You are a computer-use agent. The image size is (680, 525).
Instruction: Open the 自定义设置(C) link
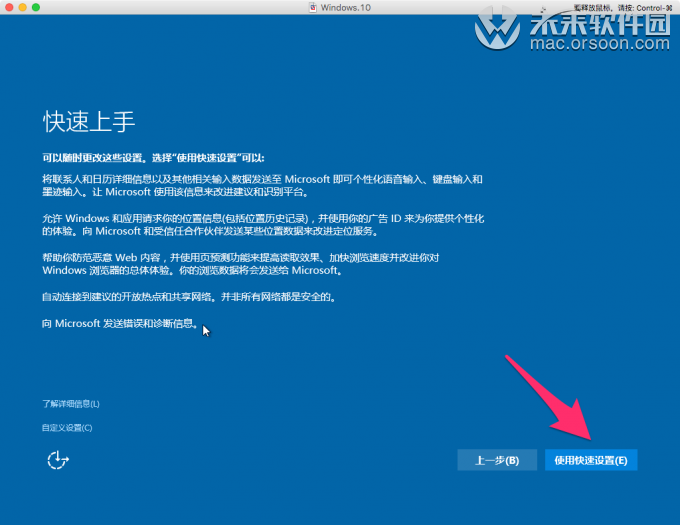pyautogui.click(x=67, y=428)
